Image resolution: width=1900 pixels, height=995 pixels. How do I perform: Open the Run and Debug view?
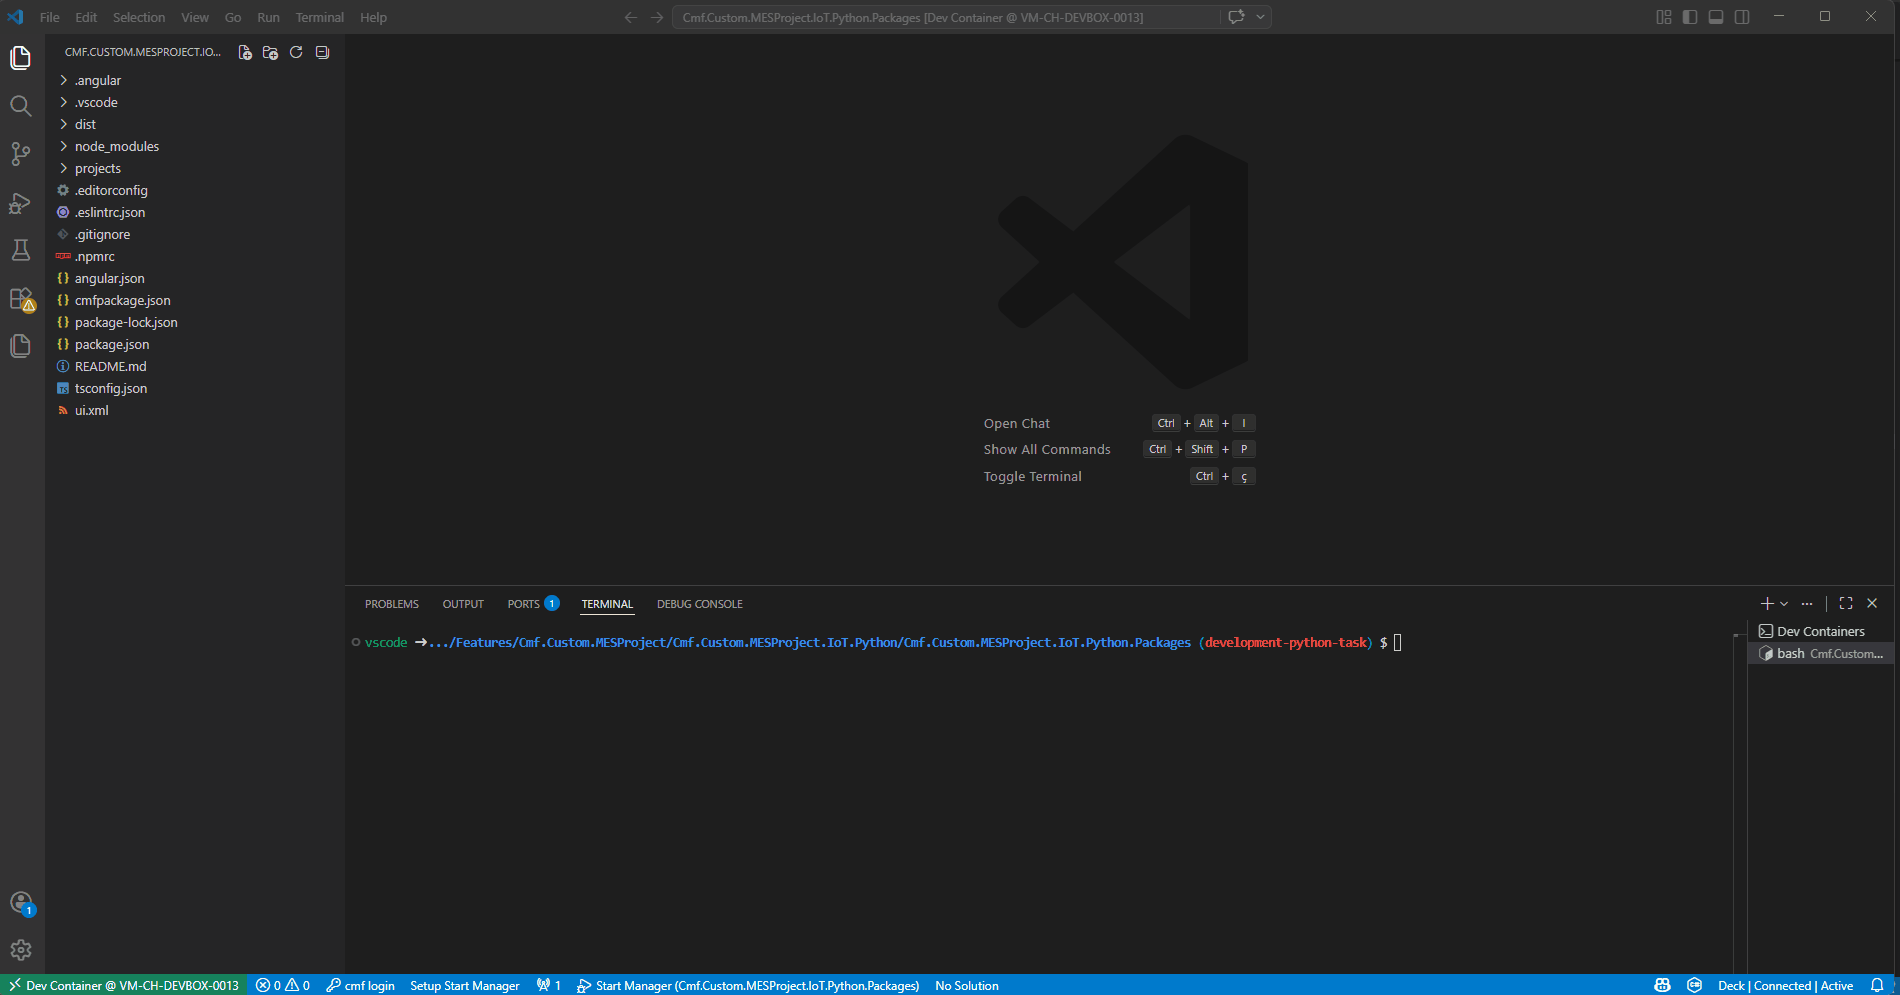tap(21, 202)
